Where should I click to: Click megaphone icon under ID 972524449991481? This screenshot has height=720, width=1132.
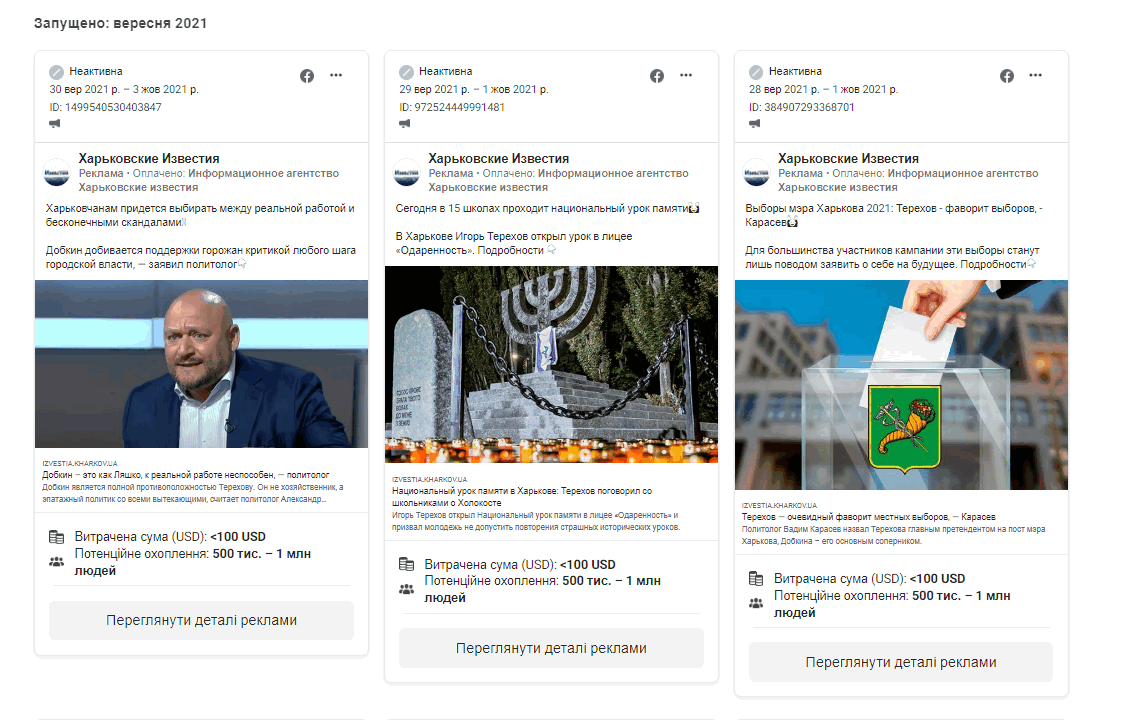405,124
